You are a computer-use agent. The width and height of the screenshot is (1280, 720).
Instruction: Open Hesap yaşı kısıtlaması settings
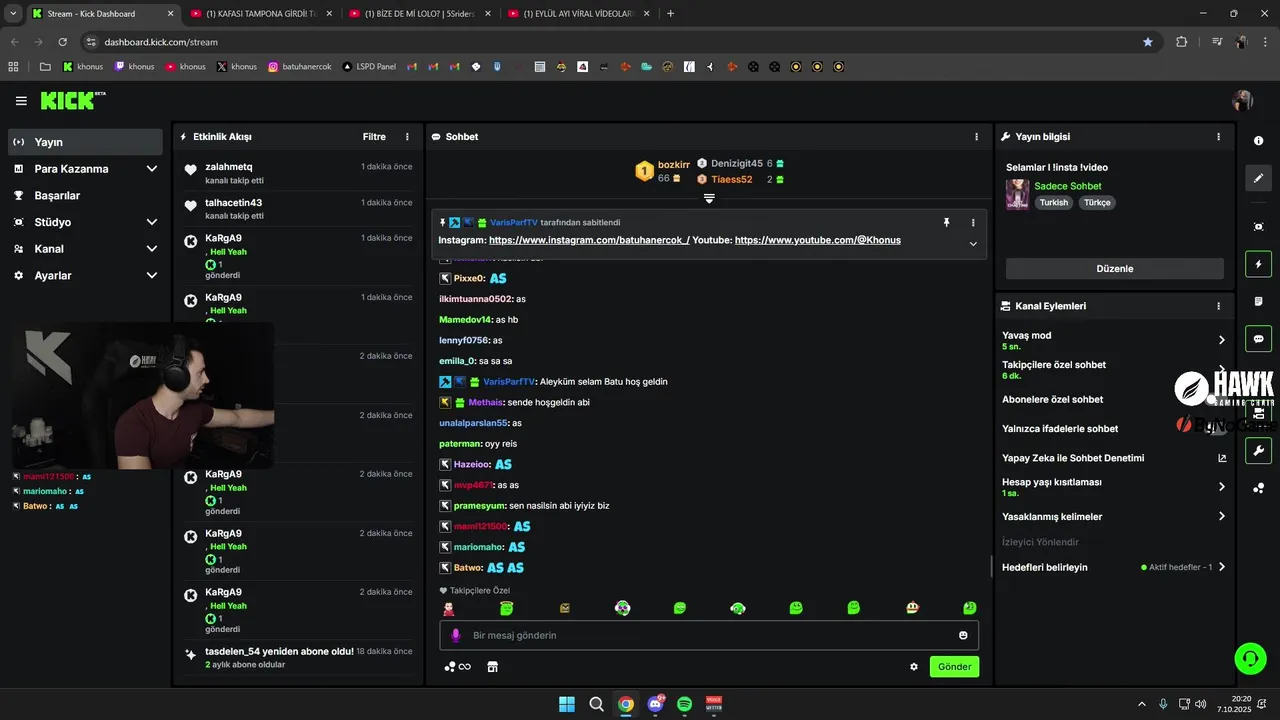pyautogui.click(x=1113, y=487)
